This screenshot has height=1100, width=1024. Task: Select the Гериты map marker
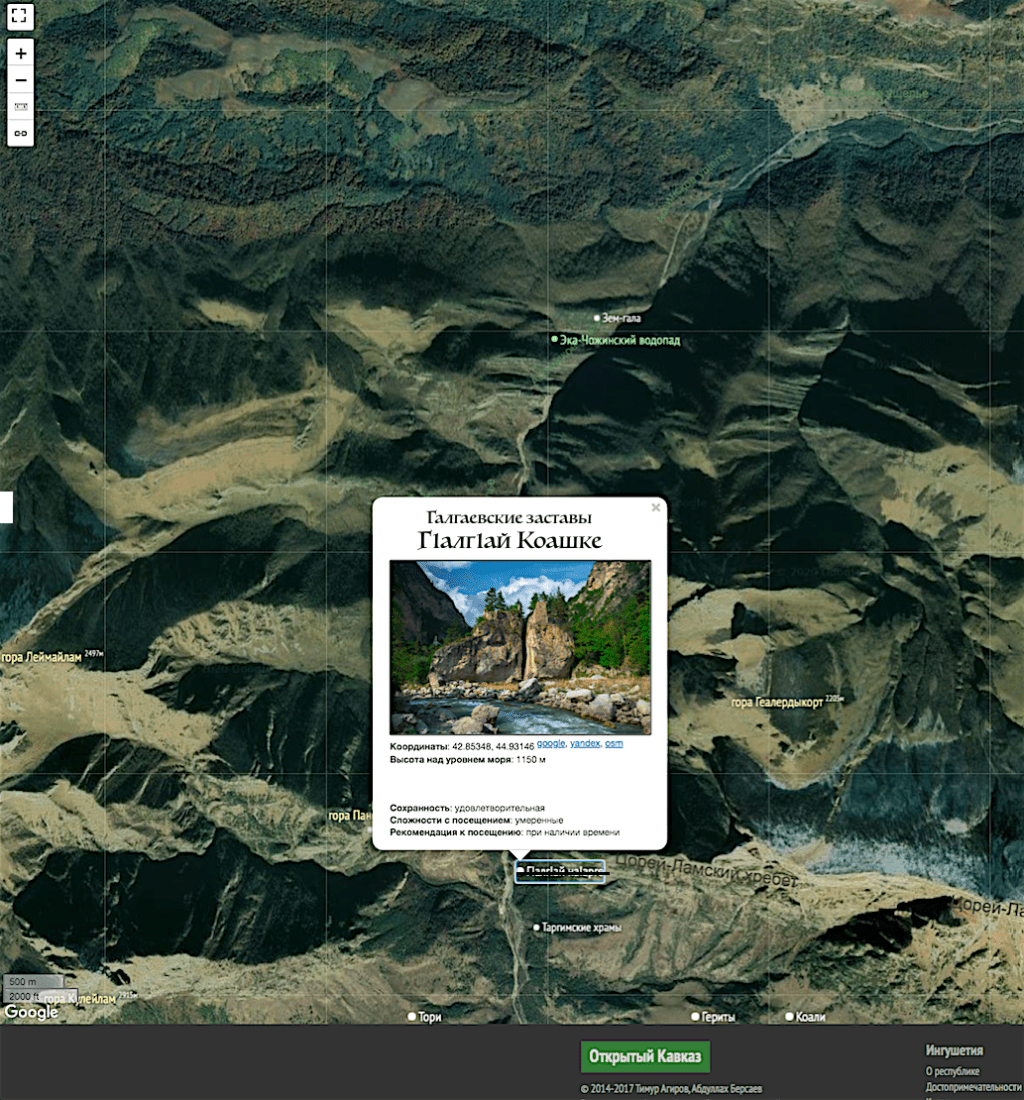coord(695,1017)
